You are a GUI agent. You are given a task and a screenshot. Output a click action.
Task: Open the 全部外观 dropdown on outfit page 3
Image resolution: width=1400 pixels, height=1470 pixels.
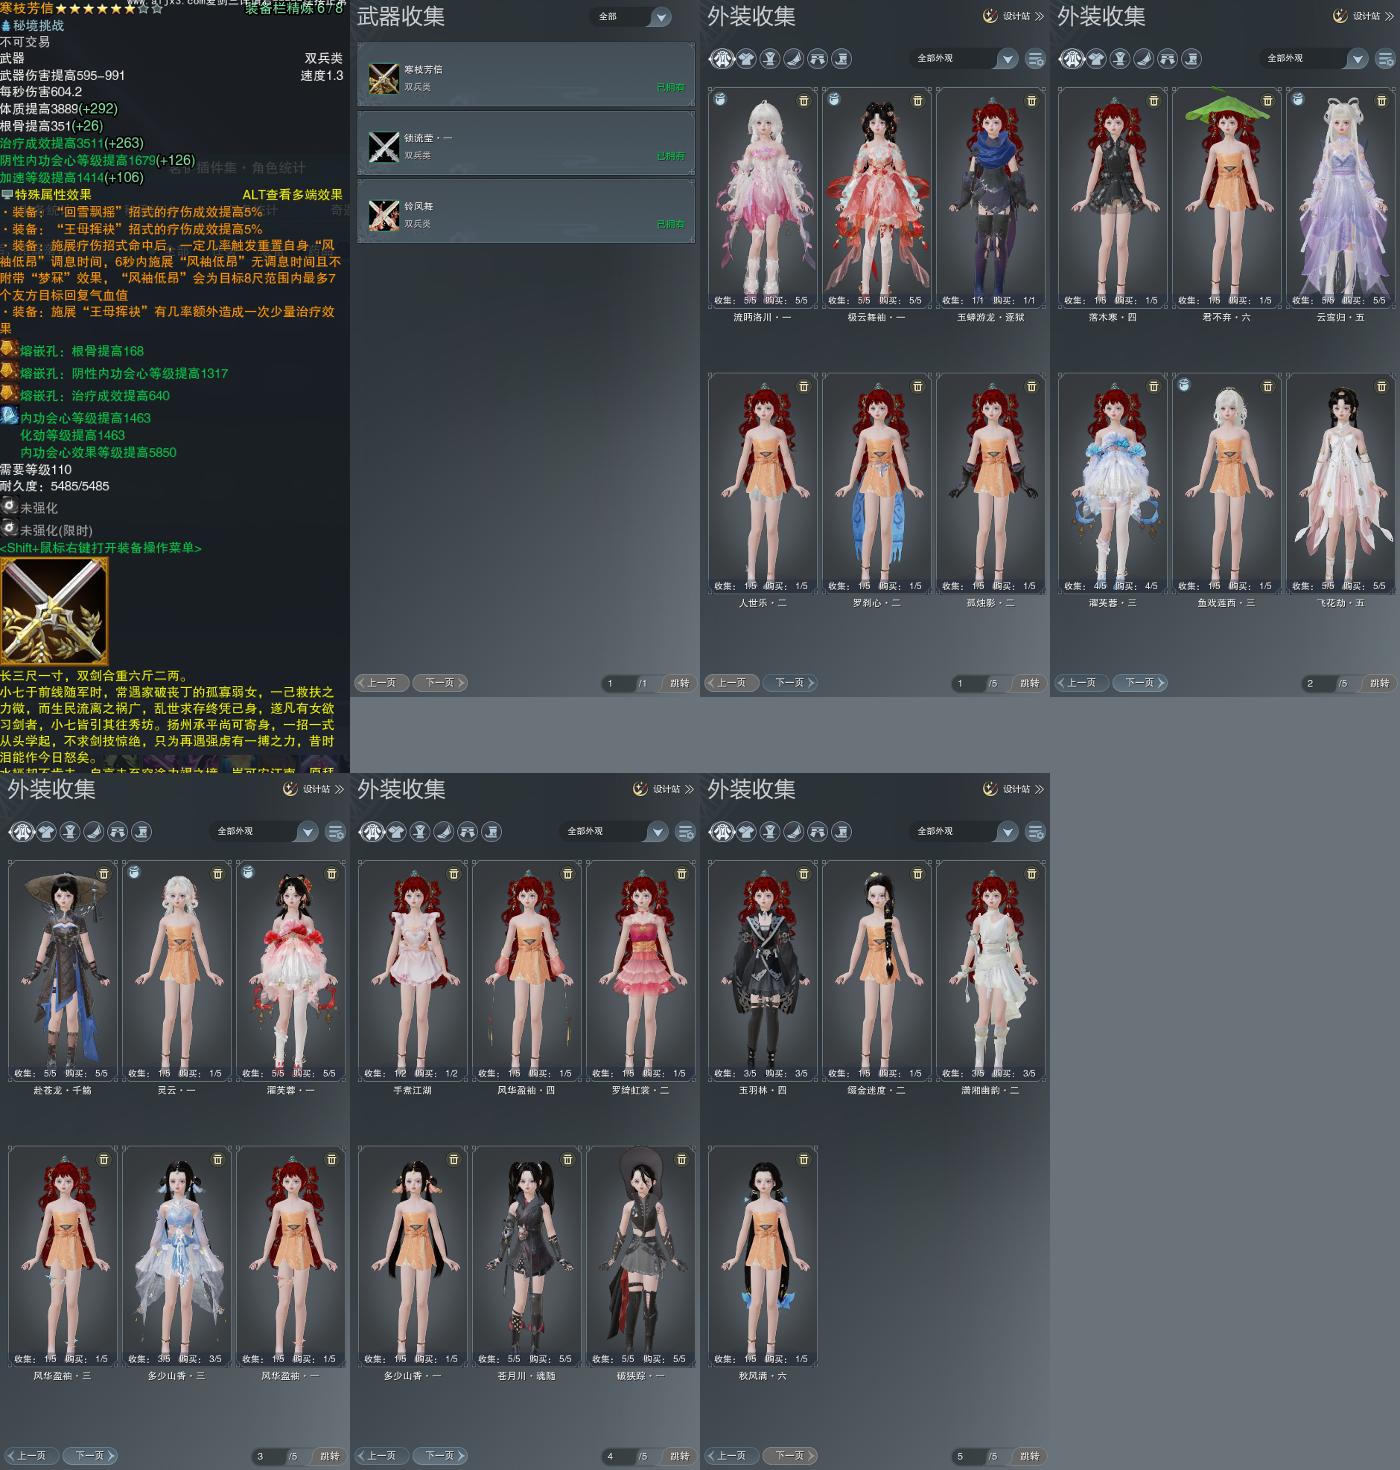[x=266, y=832]
